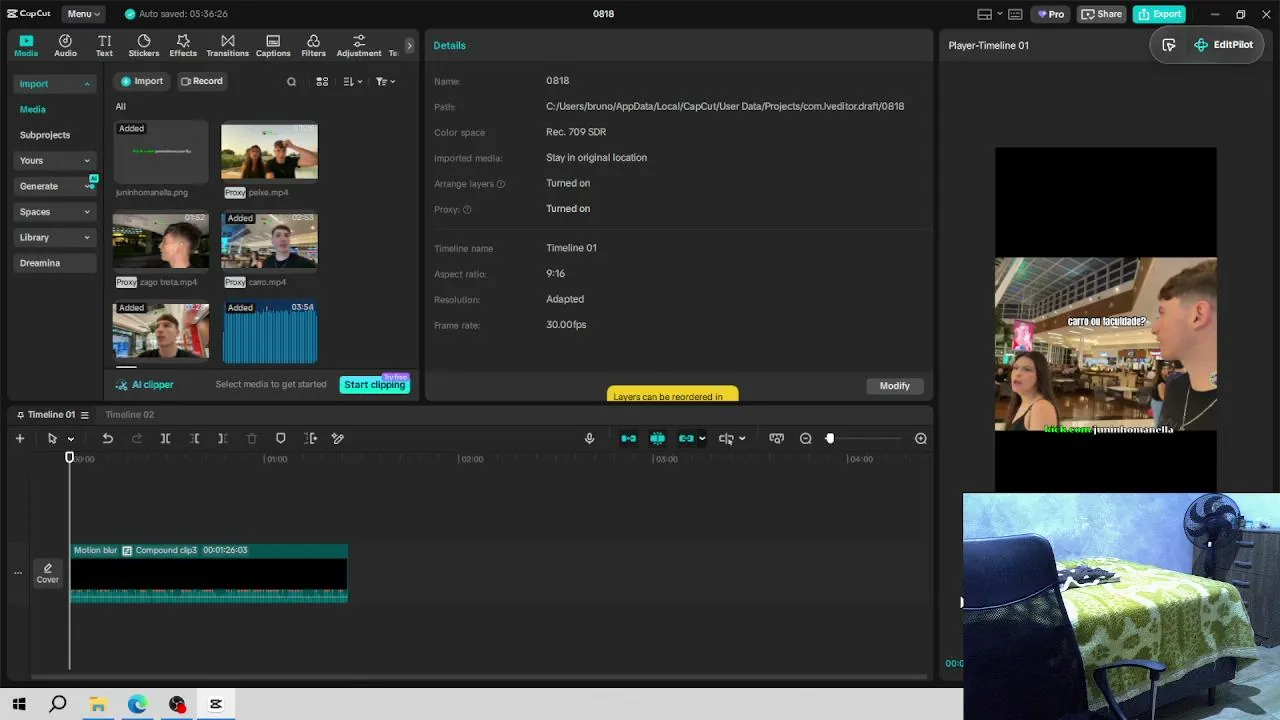
Task: Click the screen-select icon beside EditPilot
Action: 1169,45
